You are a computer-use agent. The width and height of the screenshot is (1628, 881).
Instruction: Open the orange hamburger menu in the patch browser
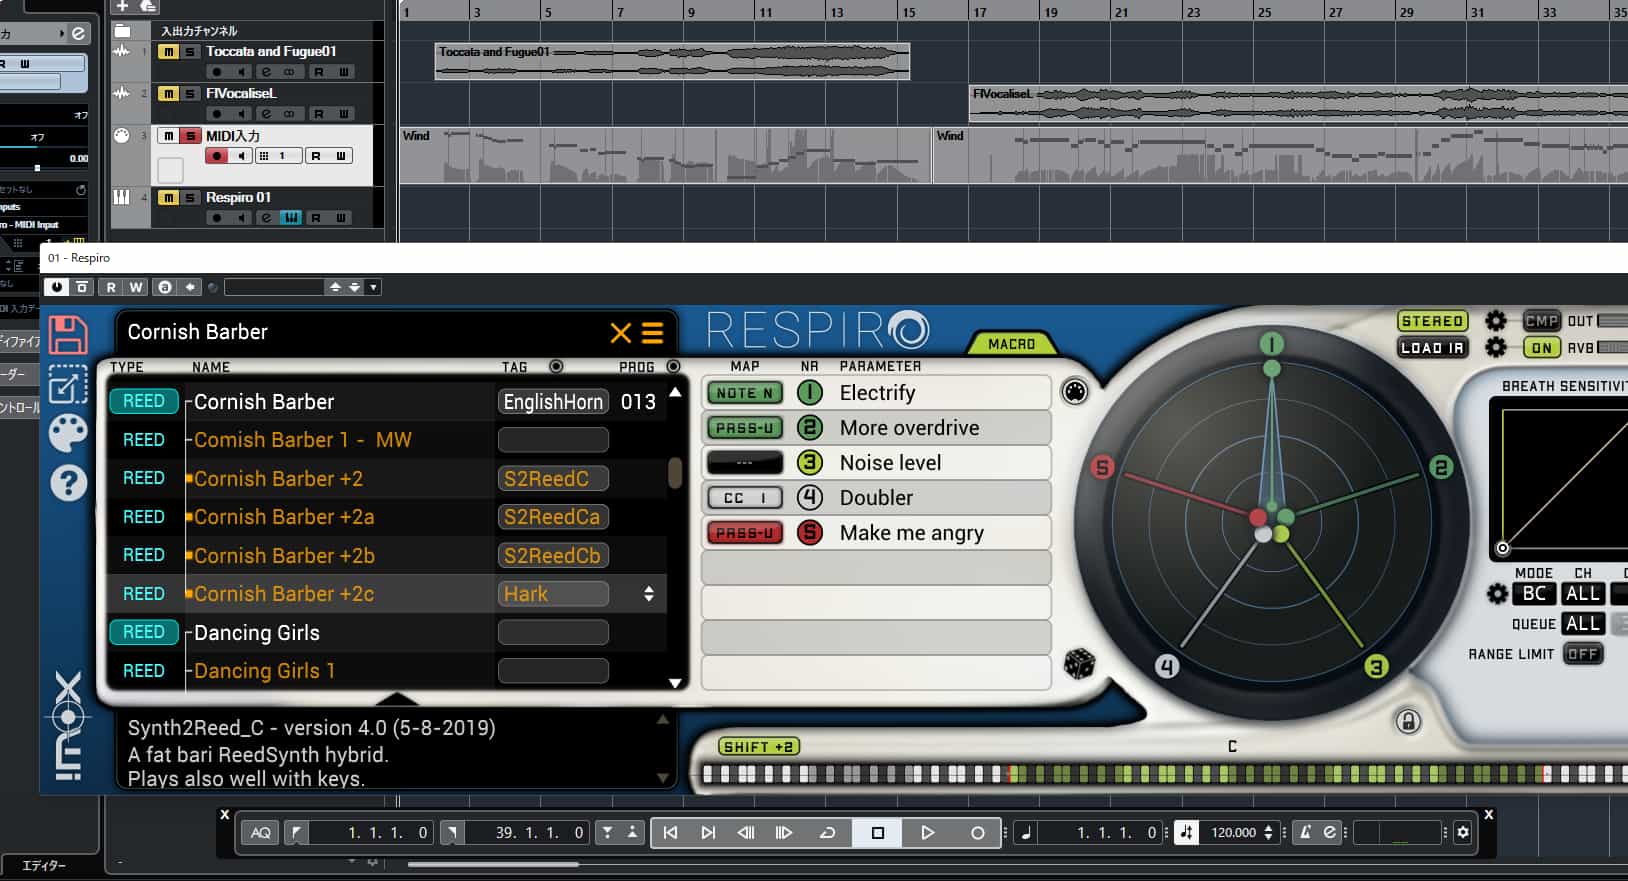[x=653, y=333]
